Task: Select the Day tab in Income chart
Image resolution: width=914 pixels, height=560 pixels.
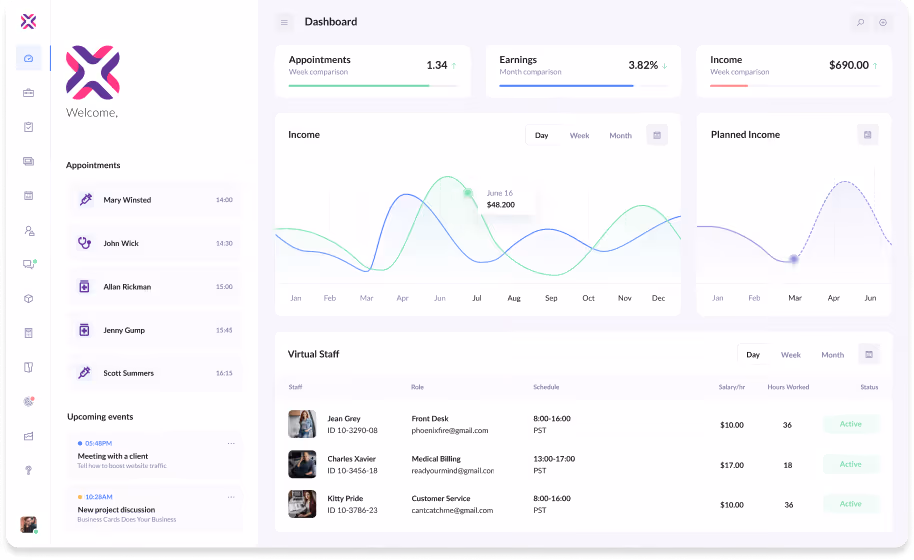Action: click(x=542, y=135)
